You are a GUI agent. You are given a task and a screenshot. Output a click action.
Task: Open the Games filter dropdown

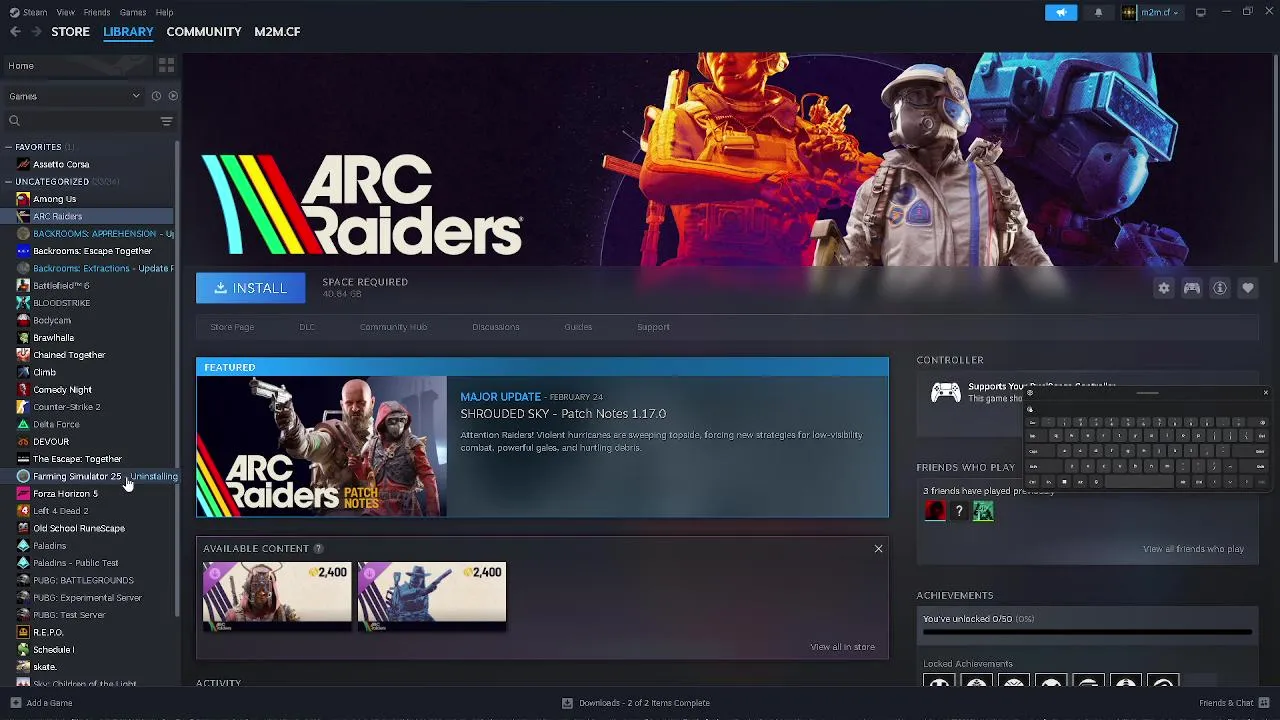click(74, 96)
